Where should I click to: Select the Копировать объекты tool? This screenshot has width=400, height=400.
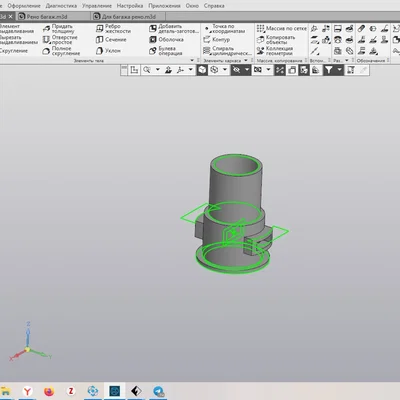(x=276, y=40)
